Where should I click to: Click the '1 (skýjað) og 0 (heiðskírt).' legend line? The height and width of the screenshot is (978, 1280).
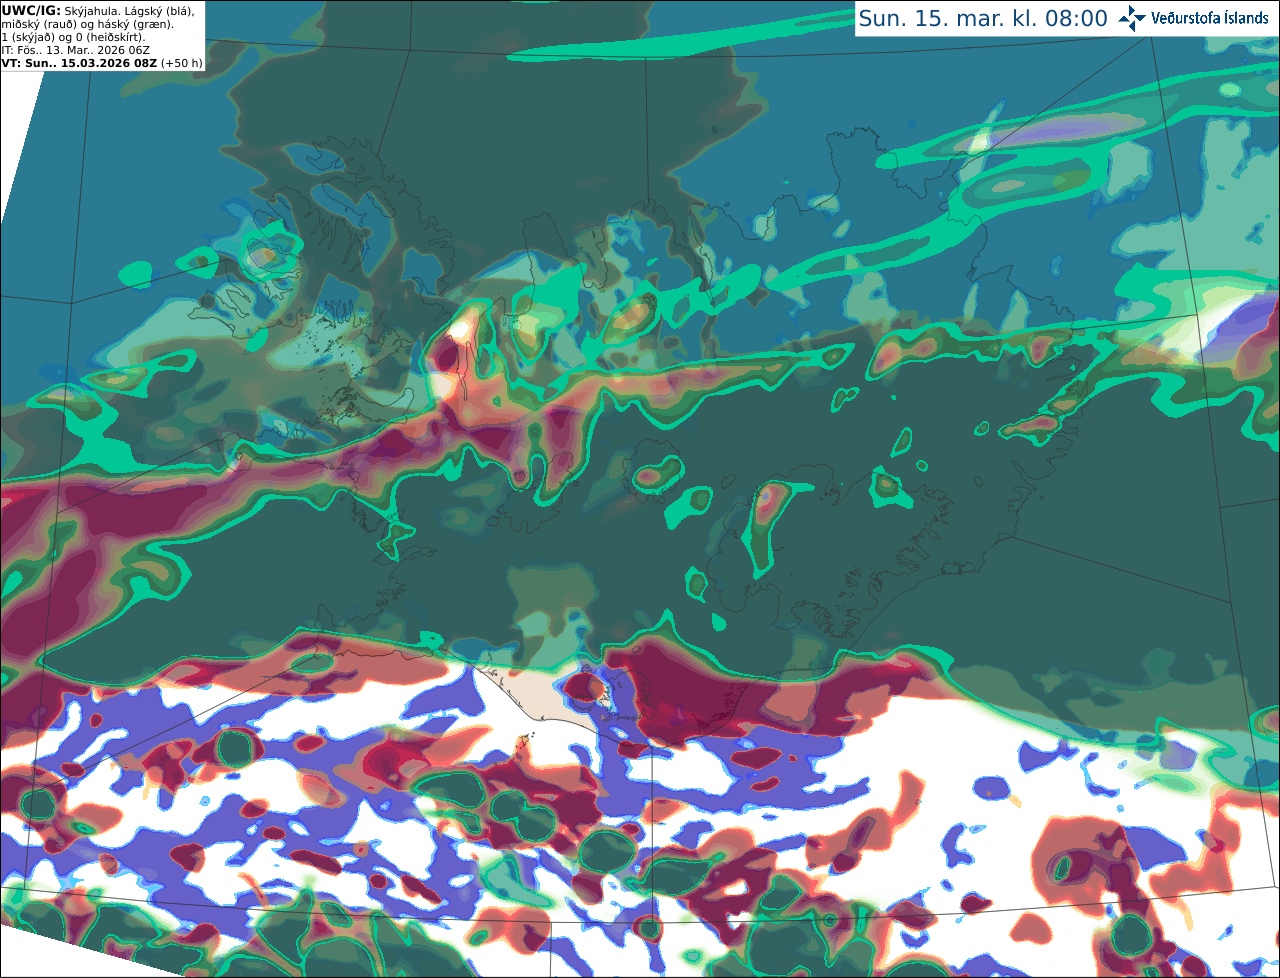[x=73, y=37]
